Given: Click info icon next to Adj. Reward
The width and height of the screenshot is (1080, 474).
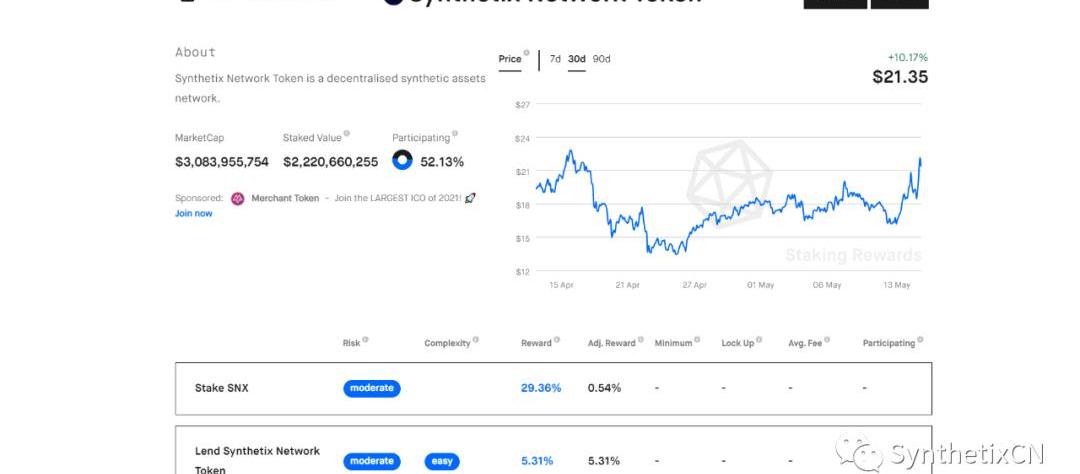Looking at the screenshot, I should 641,340.
